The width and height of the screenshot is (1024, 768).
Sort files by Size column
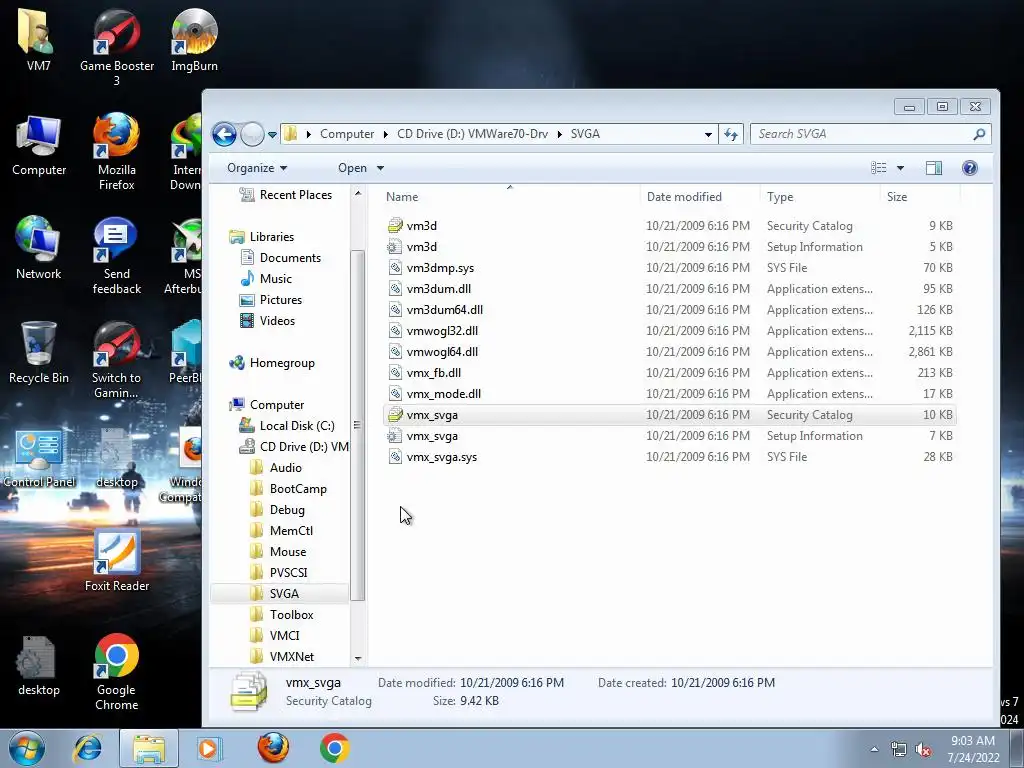click(920, 197)
